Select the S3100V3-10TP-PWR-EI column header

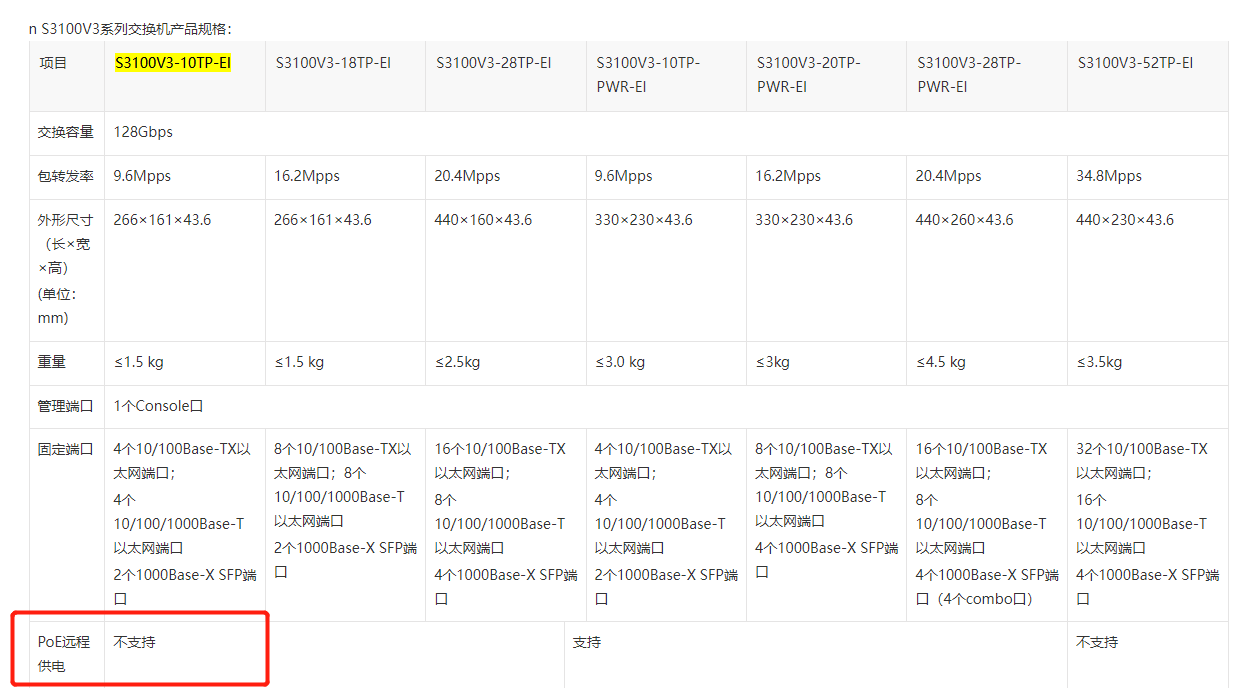[x=648, y=74]
